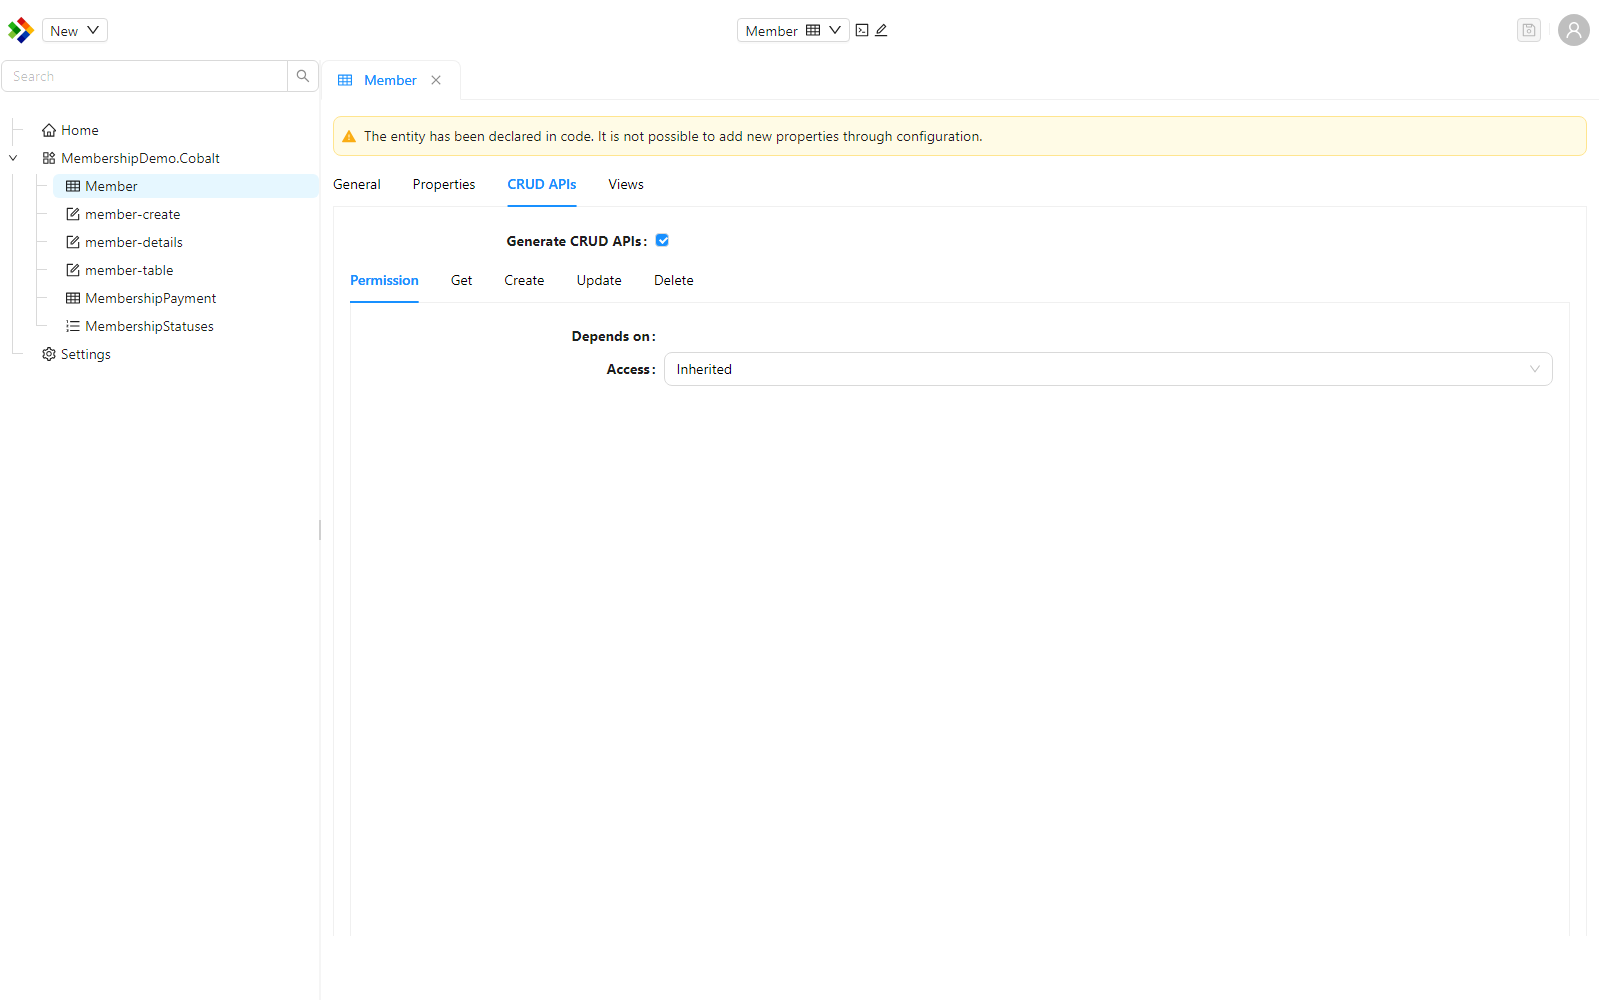Click the app logo icon

20,30
